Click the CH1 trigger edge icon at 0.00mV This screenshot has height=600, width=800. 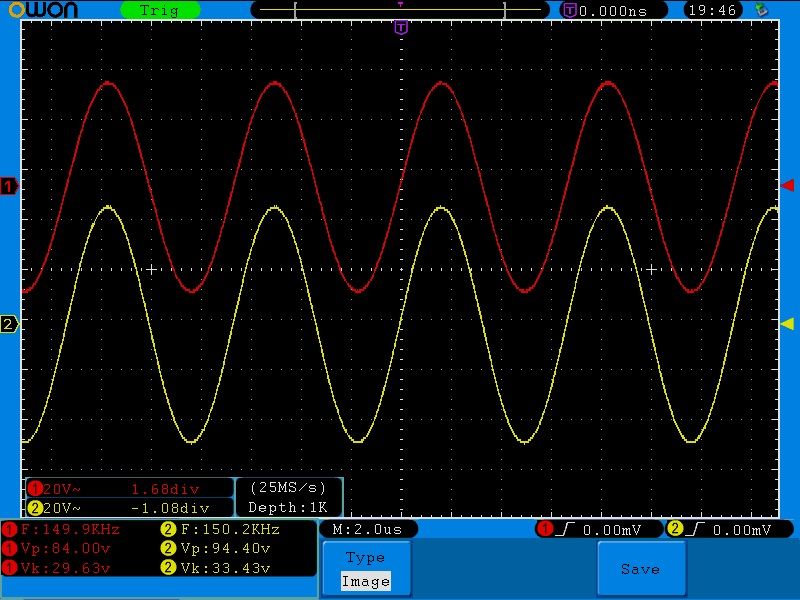[x=562, y=529]
